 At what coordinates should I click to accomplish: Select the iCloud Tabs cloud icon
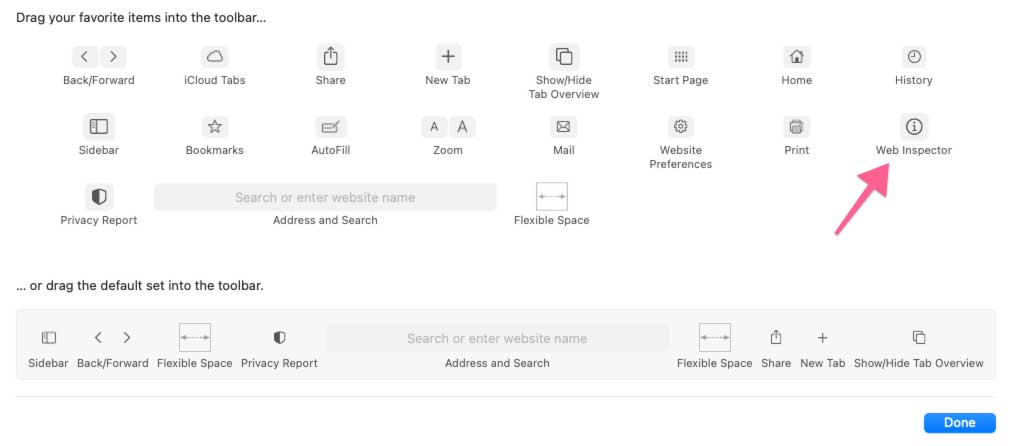pyautogui.click(x=214, y=57)
